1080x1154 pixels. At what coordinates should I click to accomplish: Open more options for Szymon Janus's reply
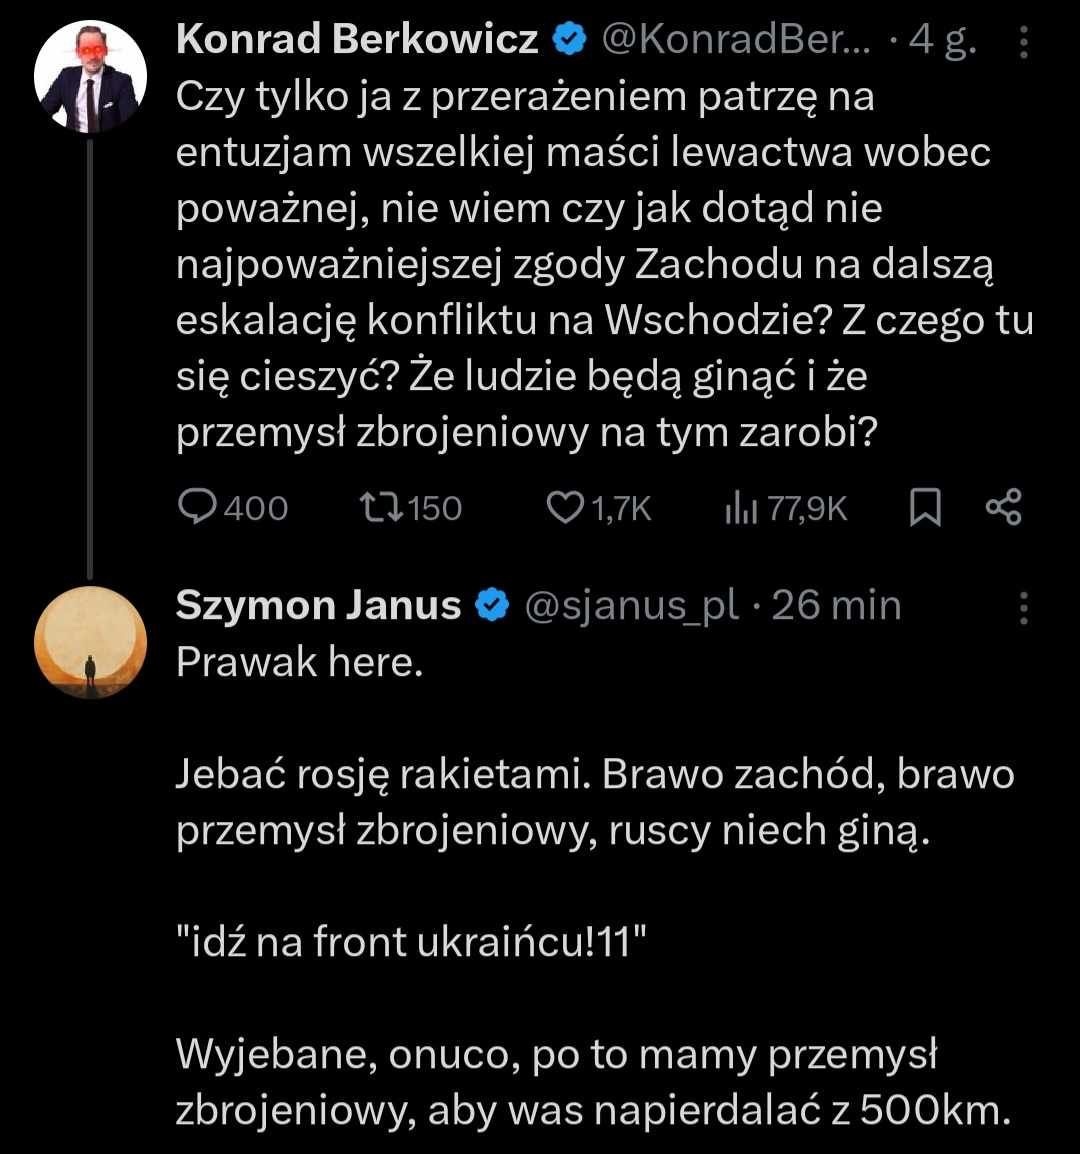[1023, 607]
